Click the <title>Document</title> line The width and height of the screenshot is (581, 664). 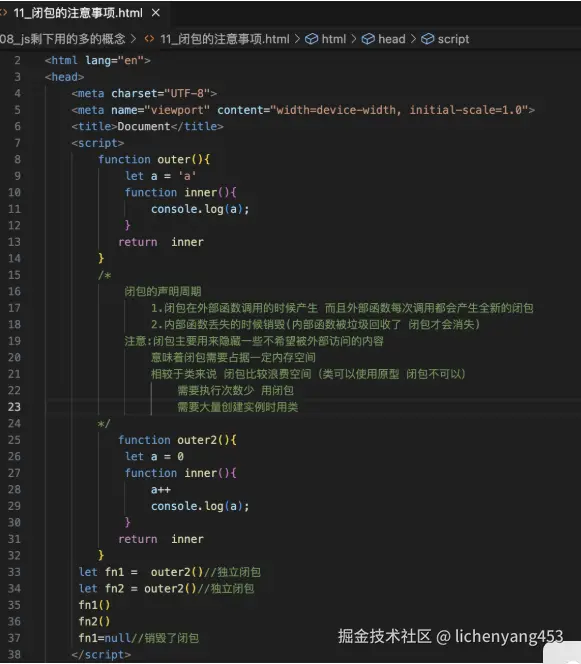point(147,127)
